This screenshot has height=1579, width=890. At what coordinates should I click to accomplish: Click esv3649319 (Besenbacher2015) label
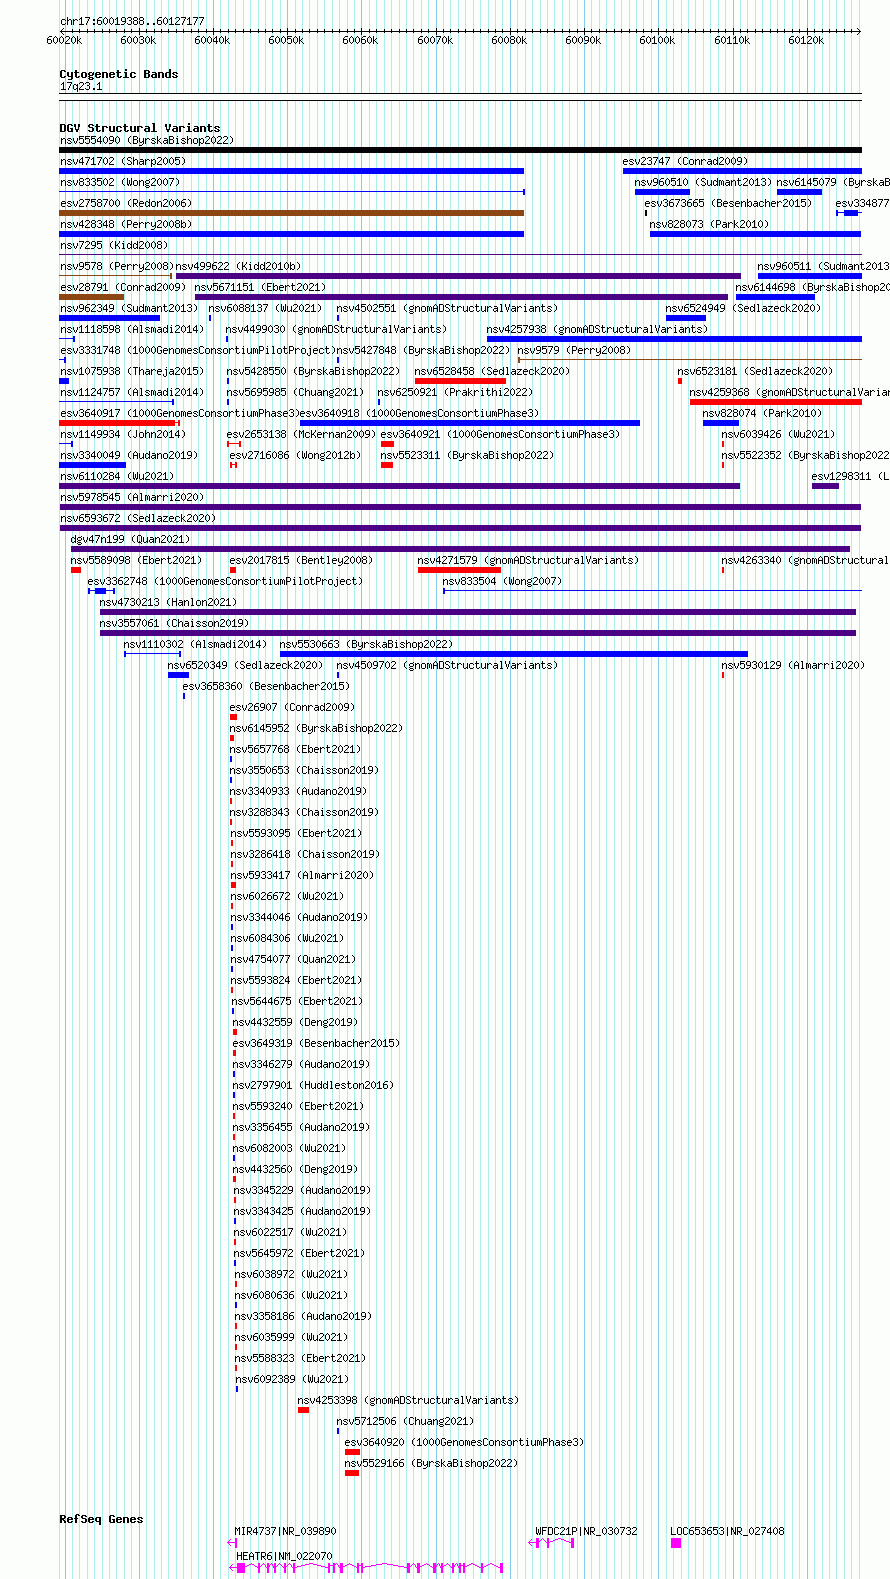click(x=315, y=1043)
